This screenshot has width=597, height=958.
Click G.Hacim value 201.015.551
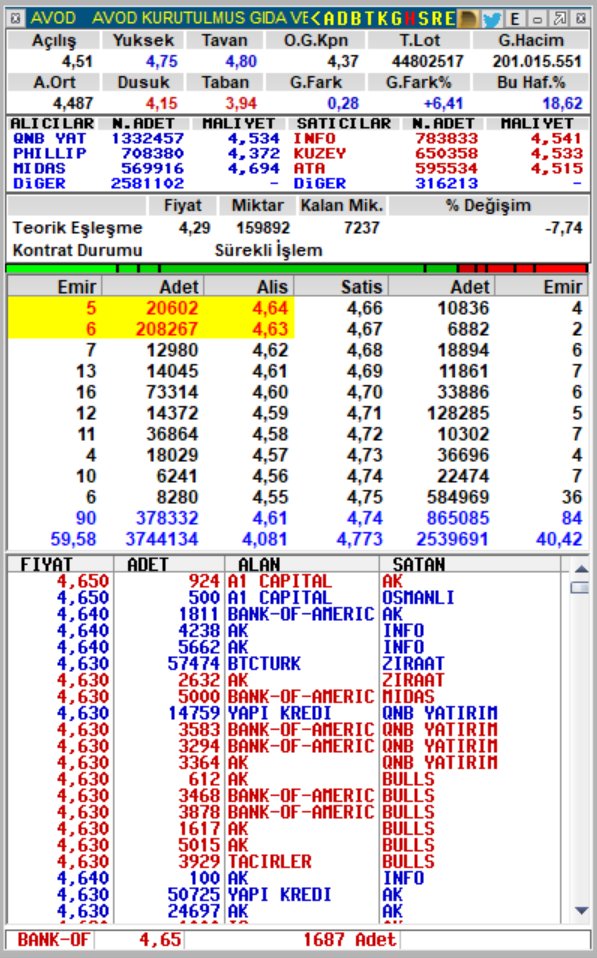(537, 62)
